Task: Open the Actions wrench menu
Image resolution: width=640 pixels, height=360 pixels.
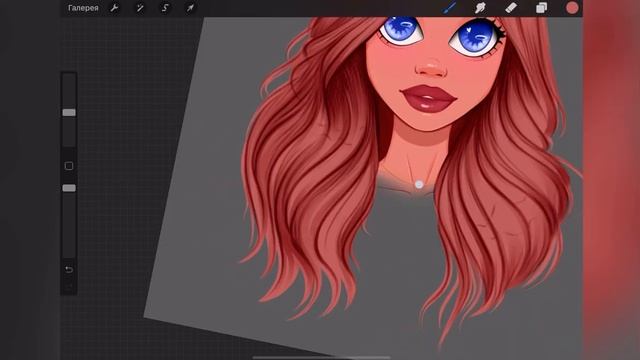Action: tap(114, 8)
